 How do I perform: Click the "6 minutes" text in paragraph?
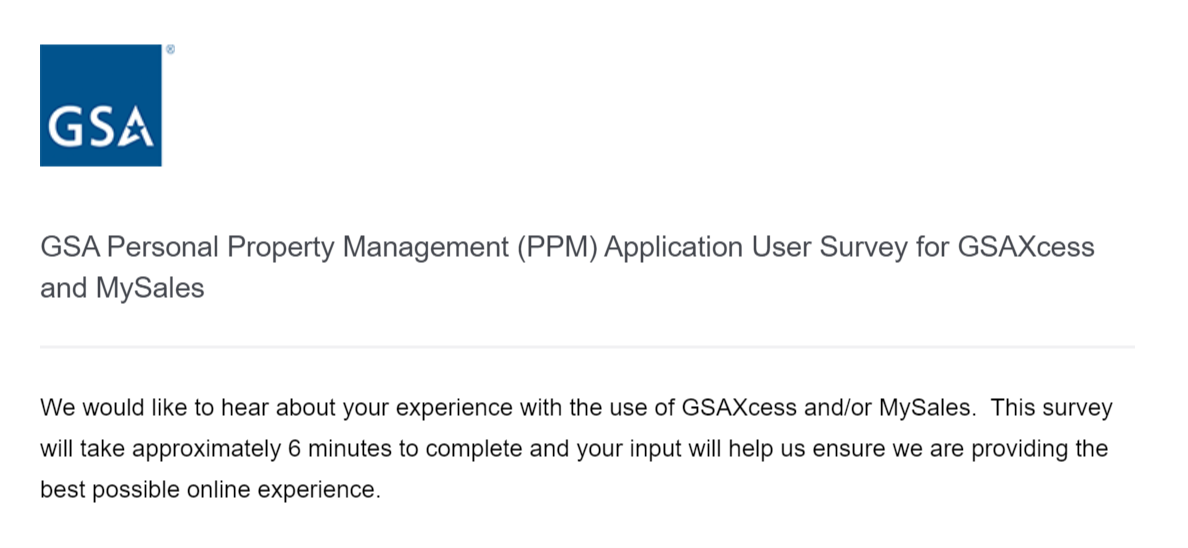pos(339,449)
